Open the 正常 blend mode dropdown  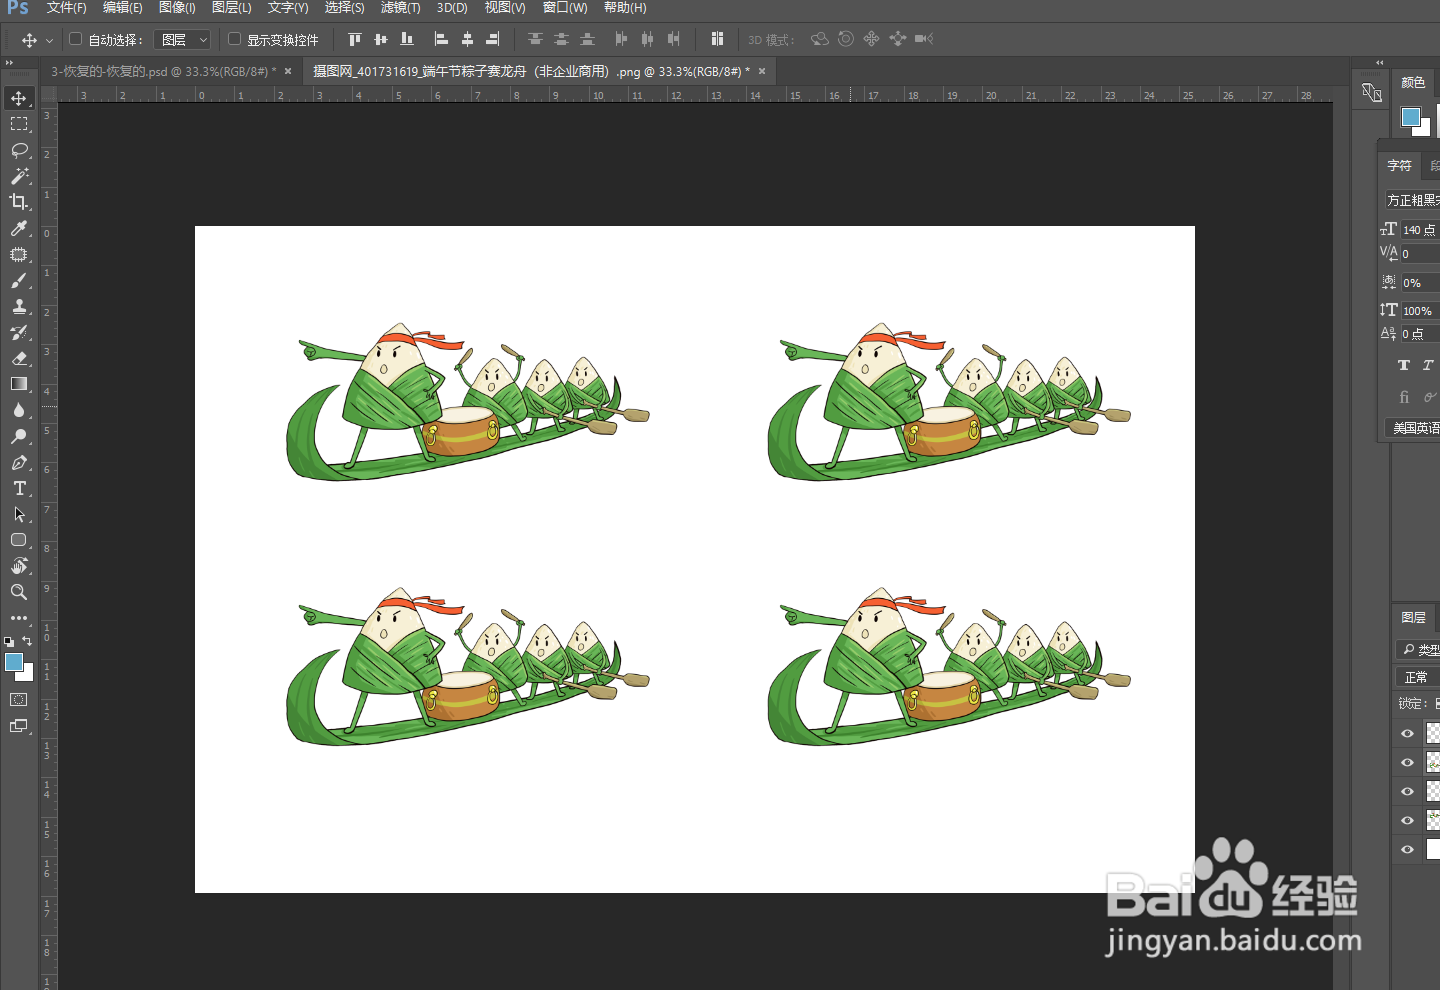1417,677
